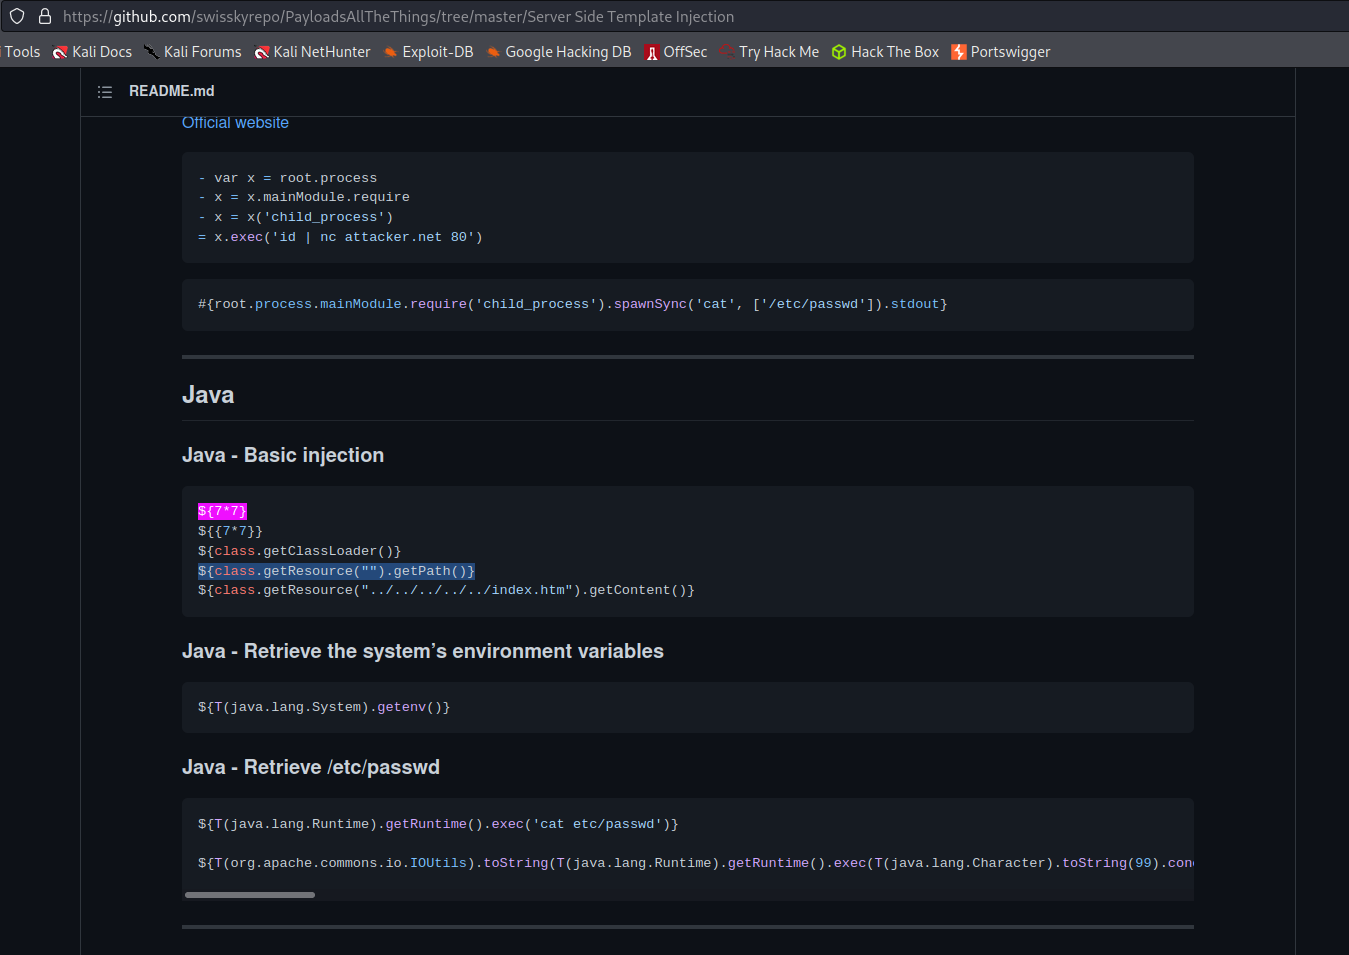Screen dimensions: 1349x955
Task: Click the URL address bar
Action: coord(398,17)
